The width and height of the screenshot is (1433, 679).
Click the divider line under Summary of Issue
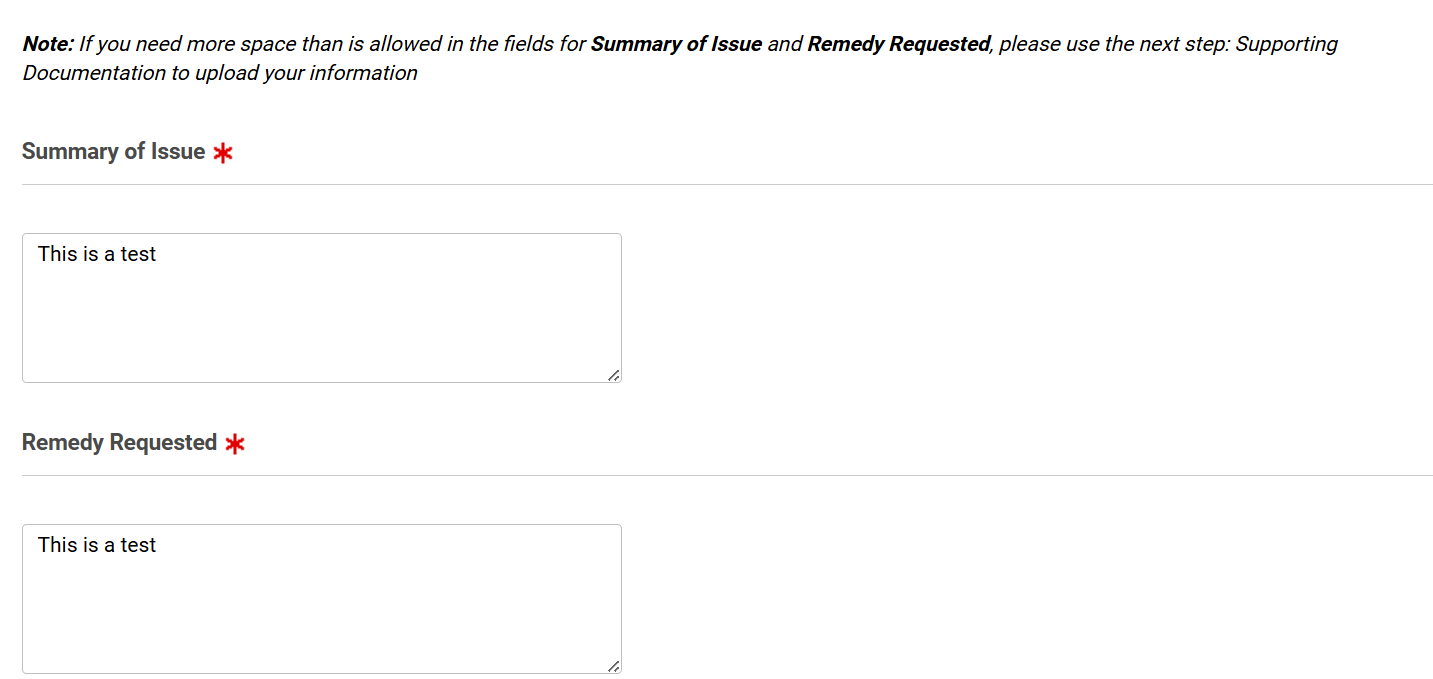pos(727,185)
